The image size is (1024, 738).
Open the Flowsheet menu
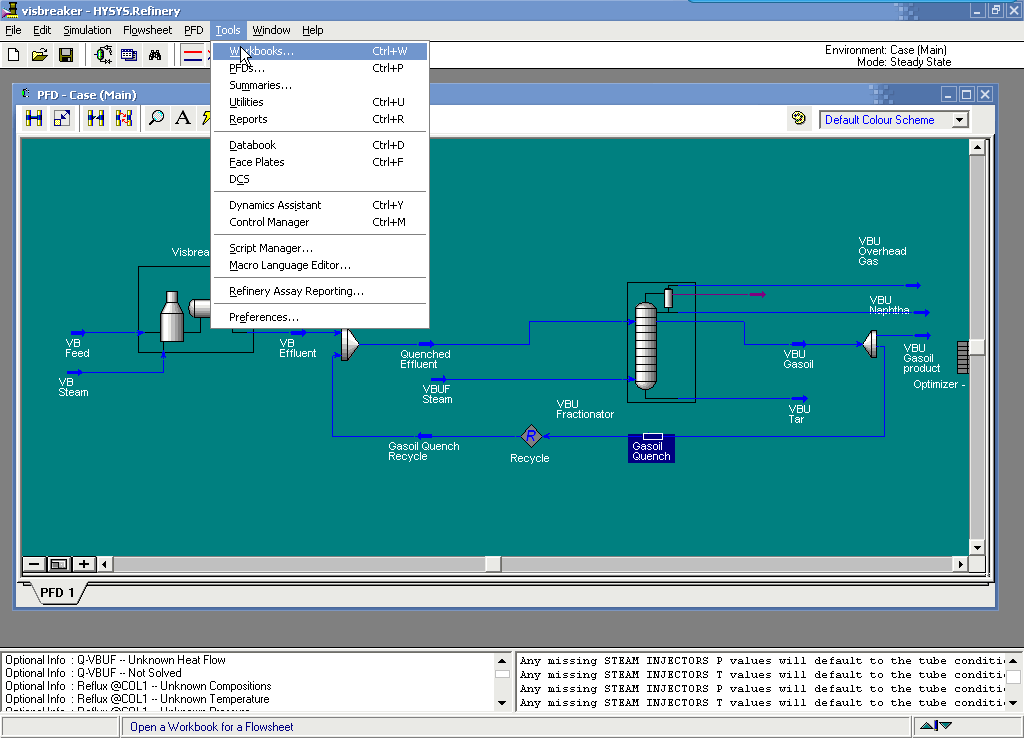click(x=148, y=30)
